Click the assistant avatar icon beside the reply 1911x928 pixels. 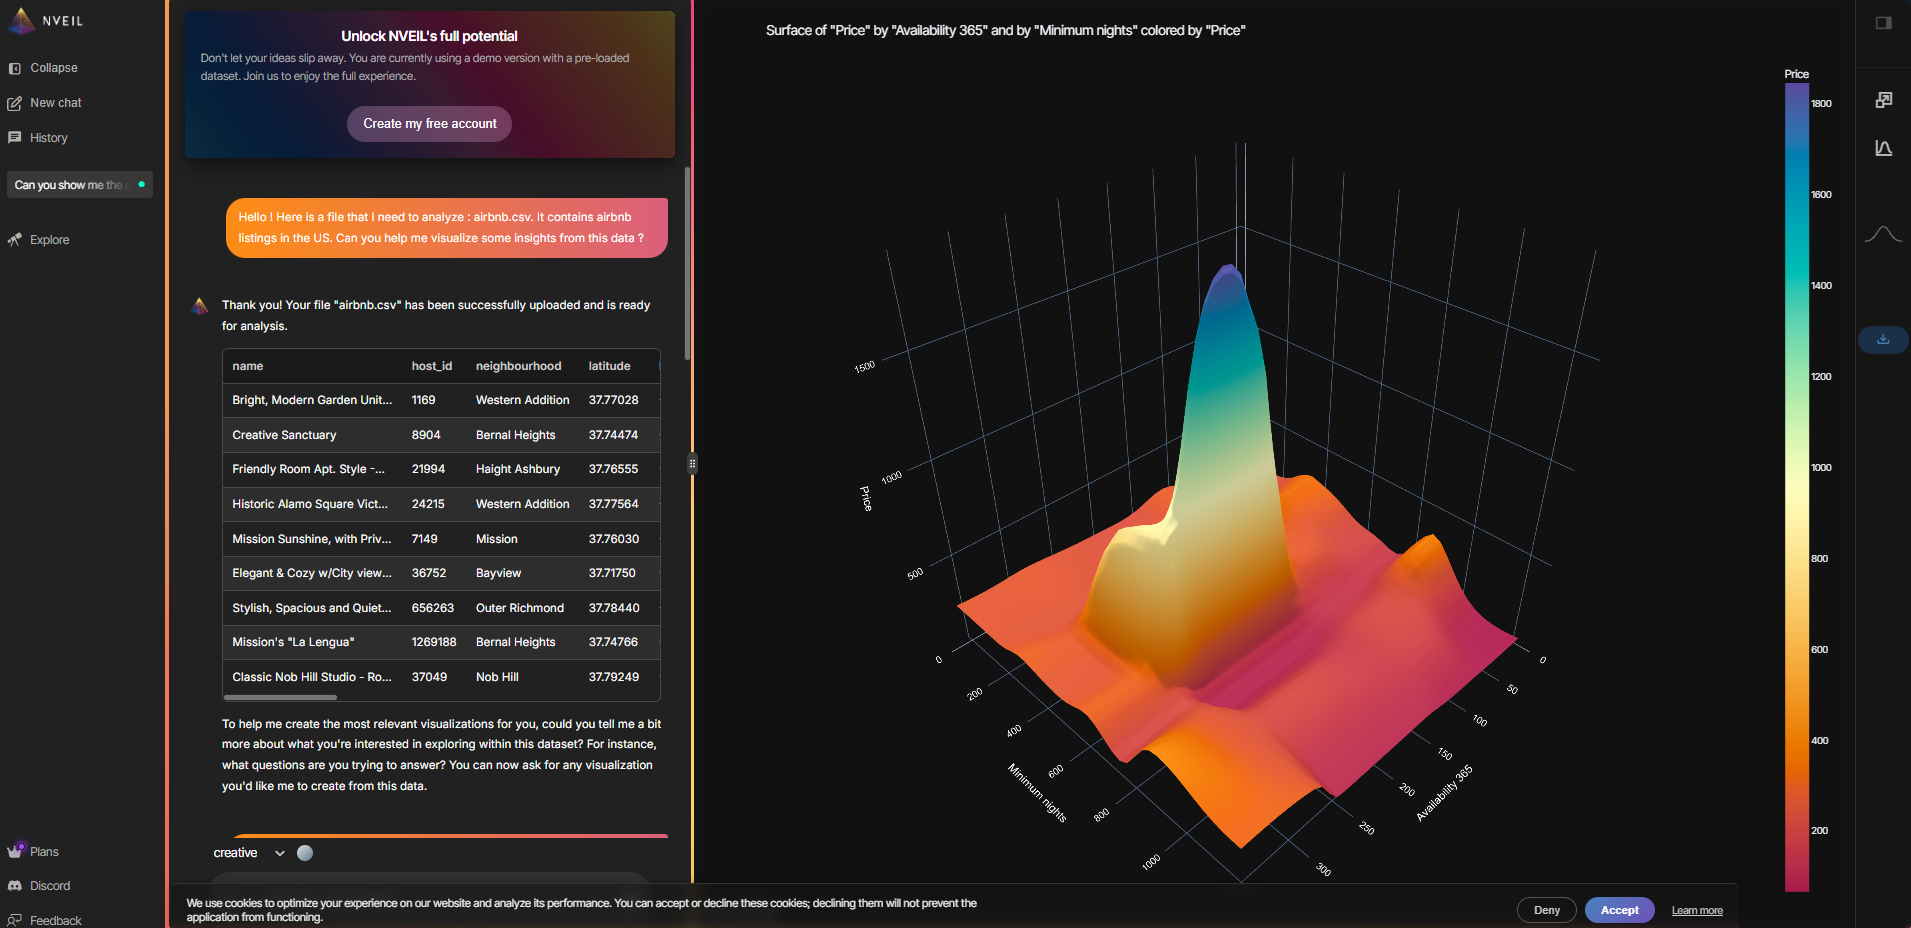tap(200, 306)
